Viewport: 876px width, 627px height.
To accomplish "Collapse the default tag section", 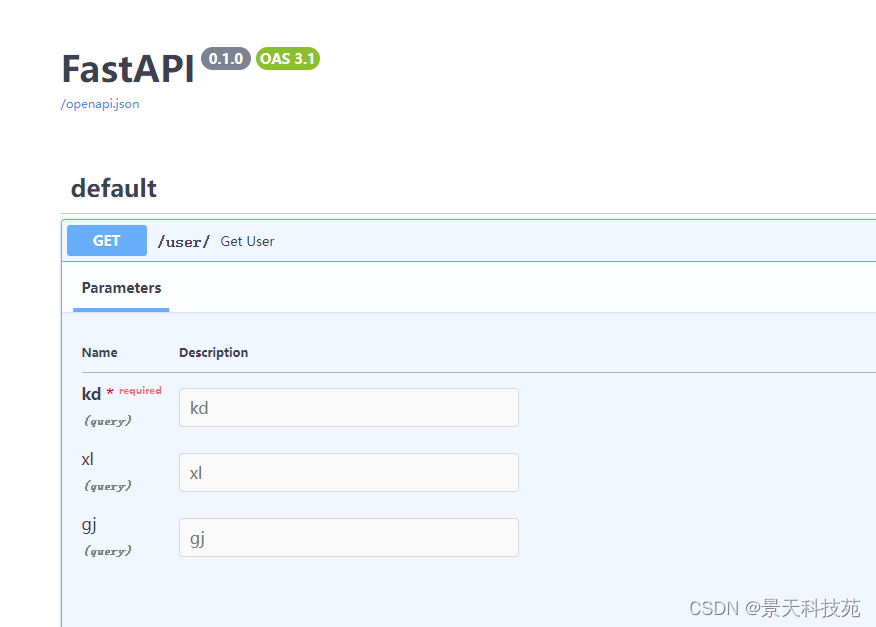I will [114, 188].
